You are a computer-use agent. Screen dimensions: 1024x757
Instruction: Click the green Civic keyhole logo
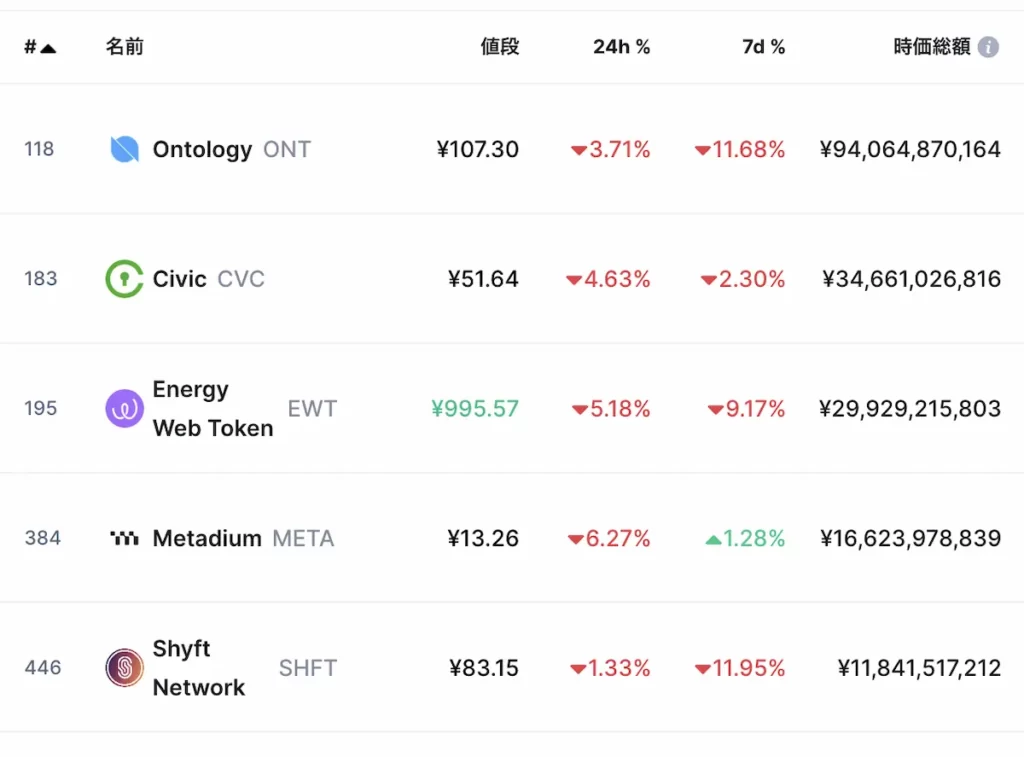coord(124,279)
